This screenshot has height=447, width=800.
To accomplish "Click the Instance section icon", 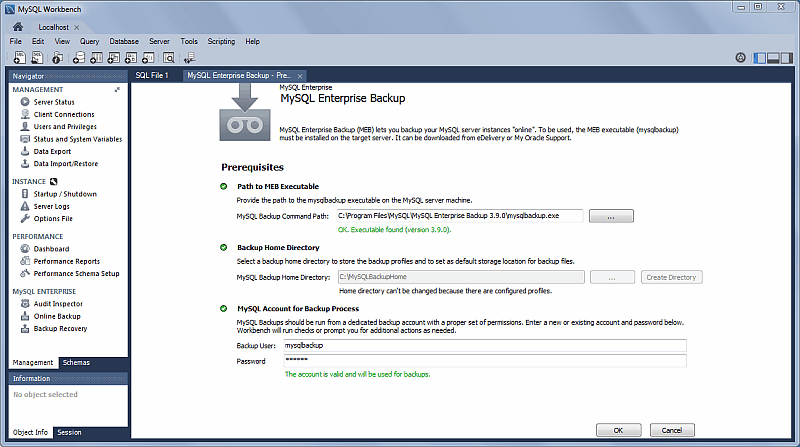I will (54, 181).
